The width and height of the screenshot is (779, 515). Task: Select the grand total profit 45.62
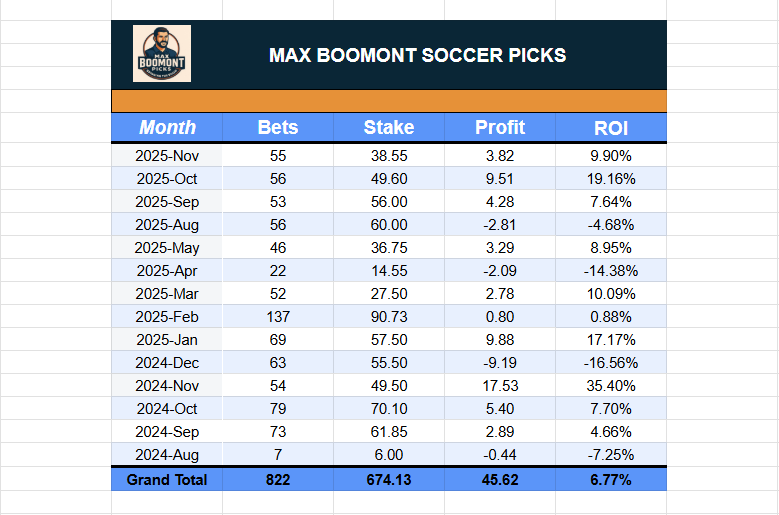[x=499, y=480]
